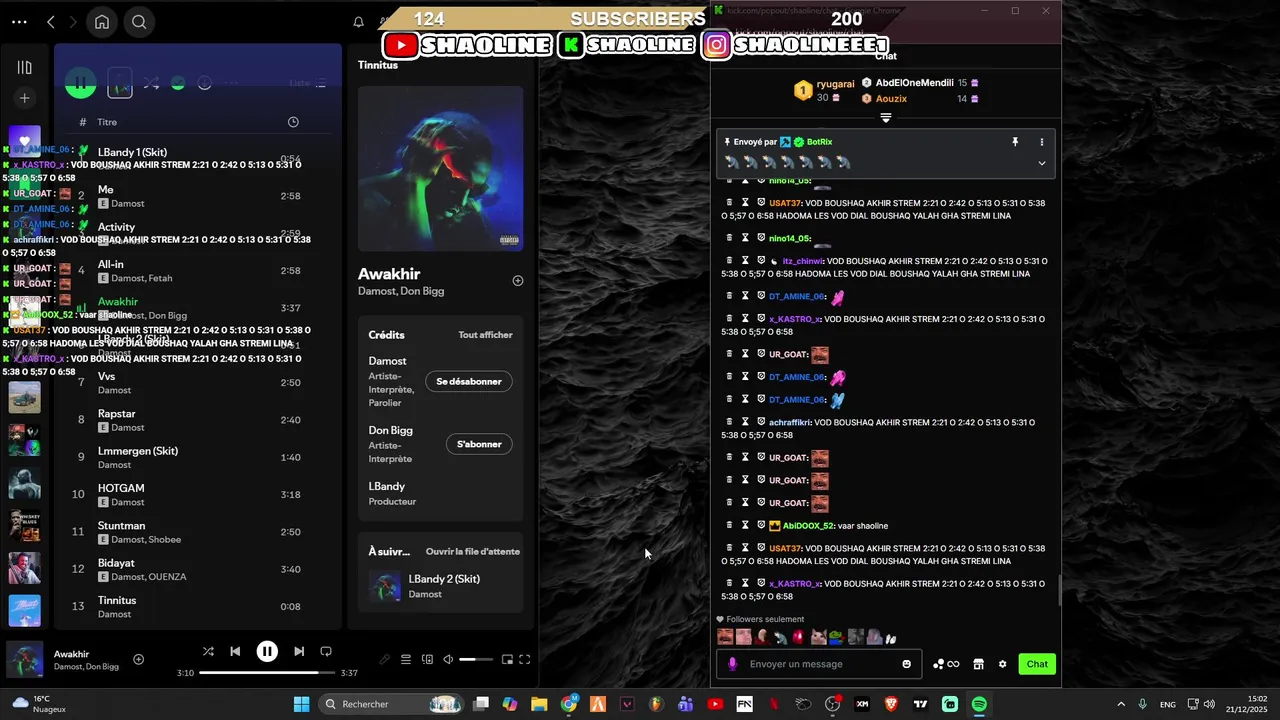Unpin the BotRix pinned message
The height and width of the screenshot is (720, 1280).
[x=1015, y=142]
